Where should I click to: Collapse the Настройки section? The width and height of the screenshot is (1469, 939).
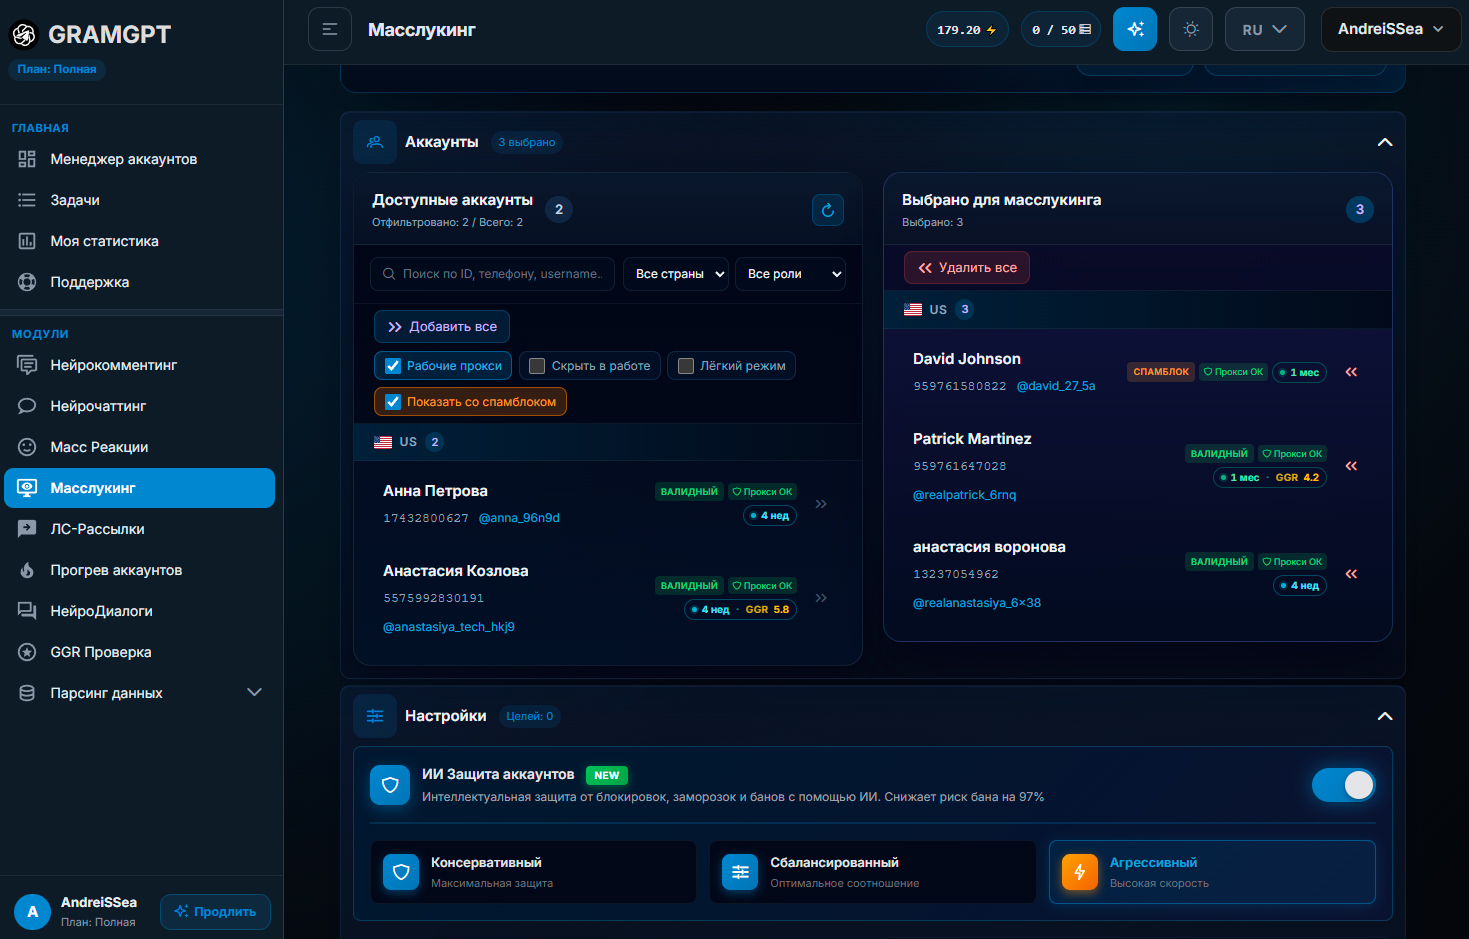click(x=1385, y=716)
